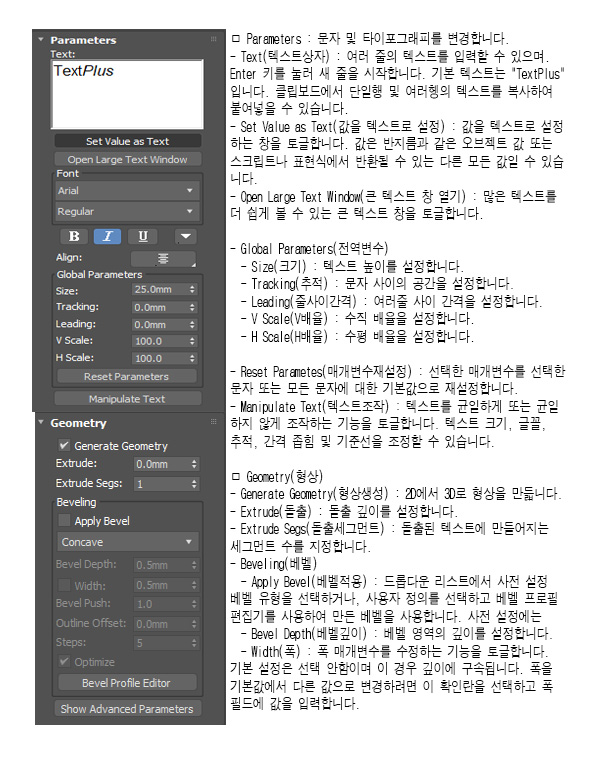Open the Regular font style dropdown
595x765 pixels.
click(127, 211)
